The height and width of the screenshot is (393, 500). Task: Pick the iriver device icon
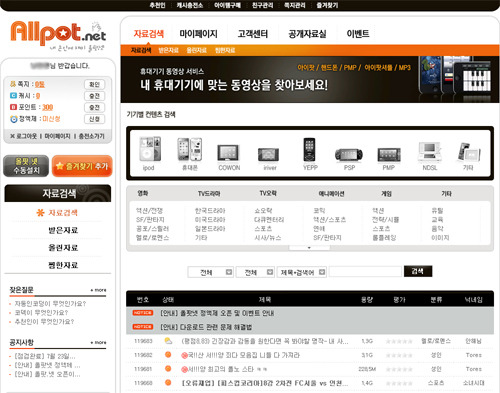pos(268,154)
